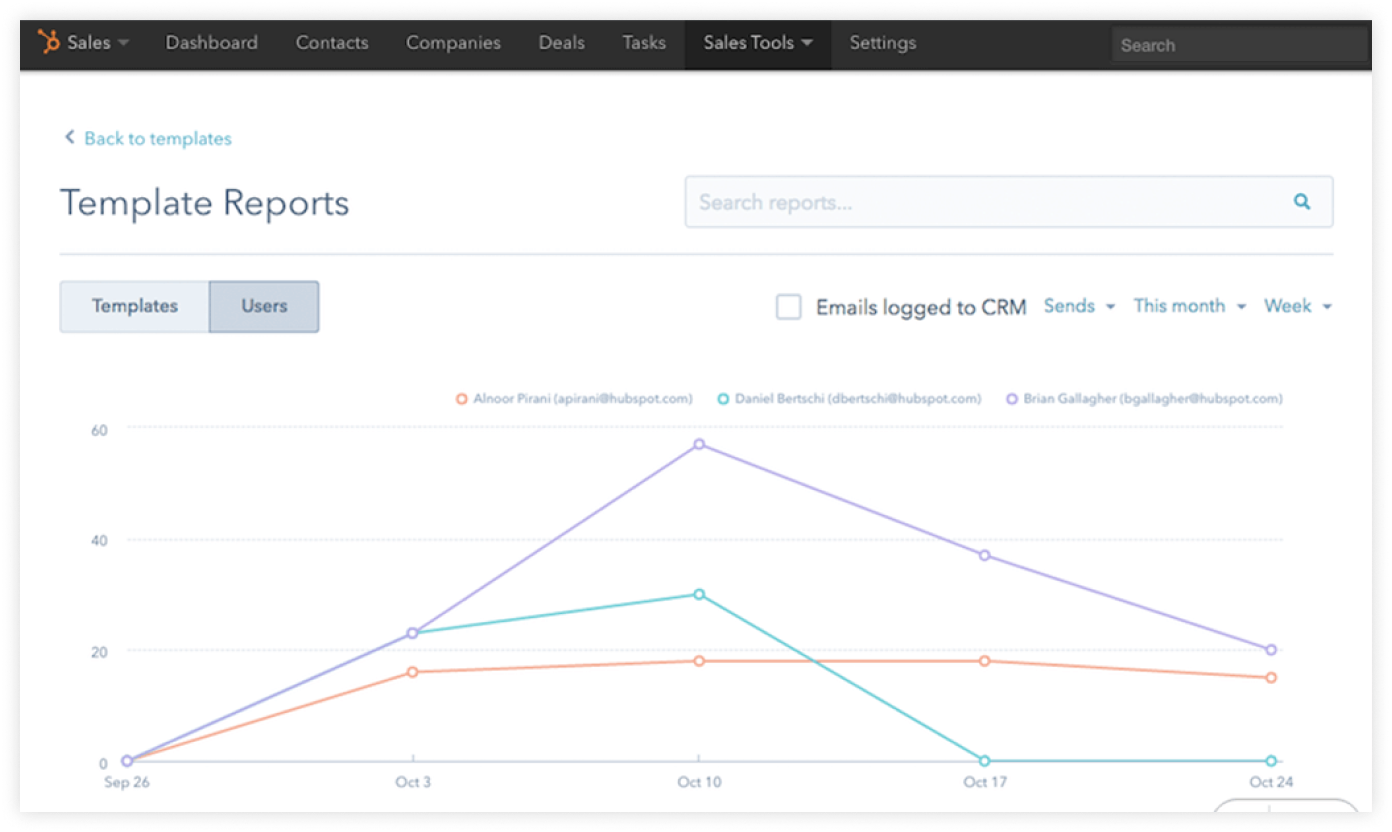This screenshot has width=1392, height=832.
Task: Click Alnoor Pirani's data point on Oct 3
Action: (x=413, y=672)
